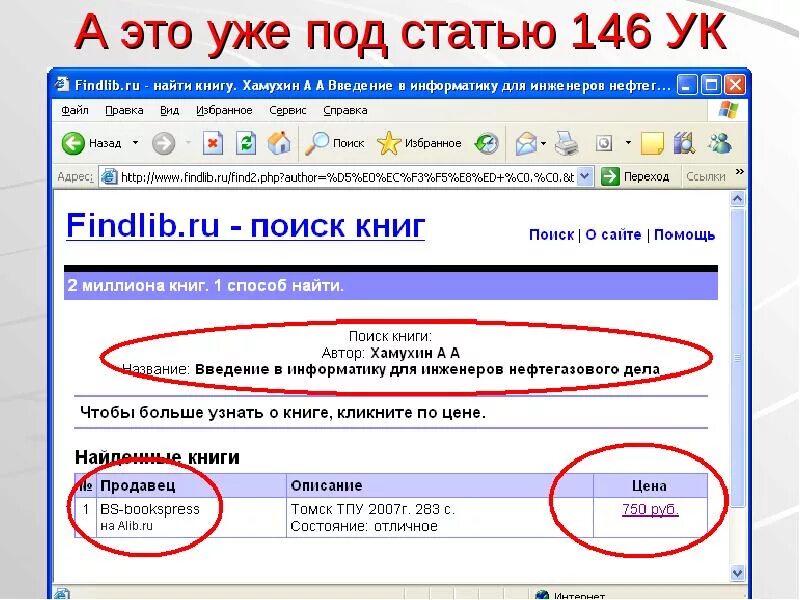Click the Windows flag logo in menu bar
800x600 pixels.
pos(728,110)
